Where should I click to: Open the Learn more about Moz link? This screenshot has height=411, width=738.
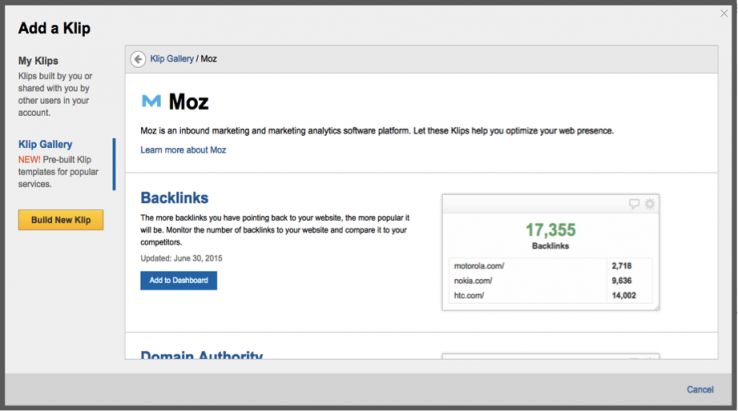(x=183, y=150)
